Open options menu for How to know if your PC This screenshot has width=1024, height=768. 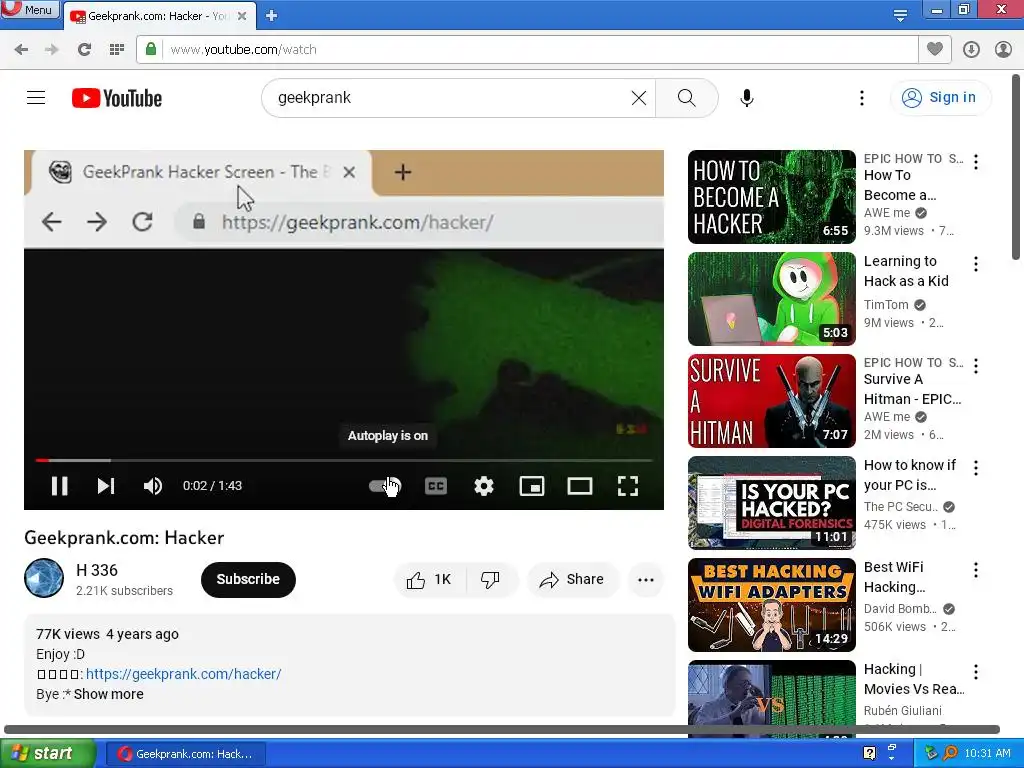coord(976,468)
